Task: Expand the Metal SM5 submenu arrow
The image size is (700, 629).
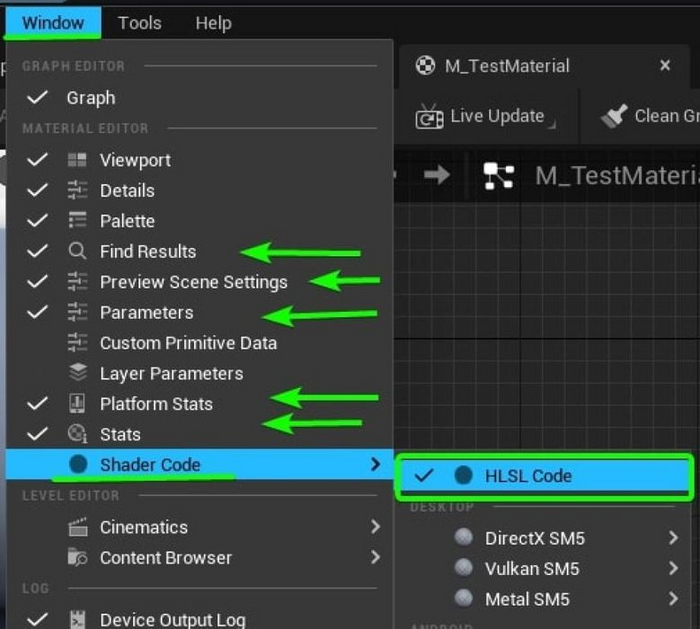Action: [x=673, y=598]
